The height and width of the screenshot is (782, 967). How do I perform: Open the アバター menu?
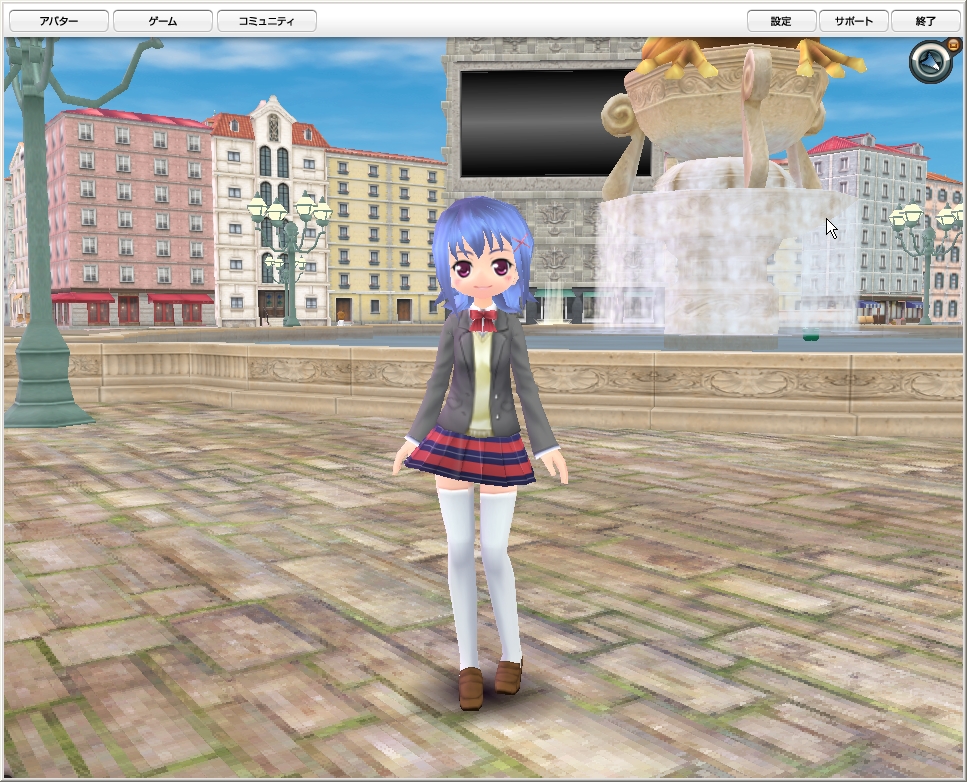pyautogui.click(x=59, y=21)
